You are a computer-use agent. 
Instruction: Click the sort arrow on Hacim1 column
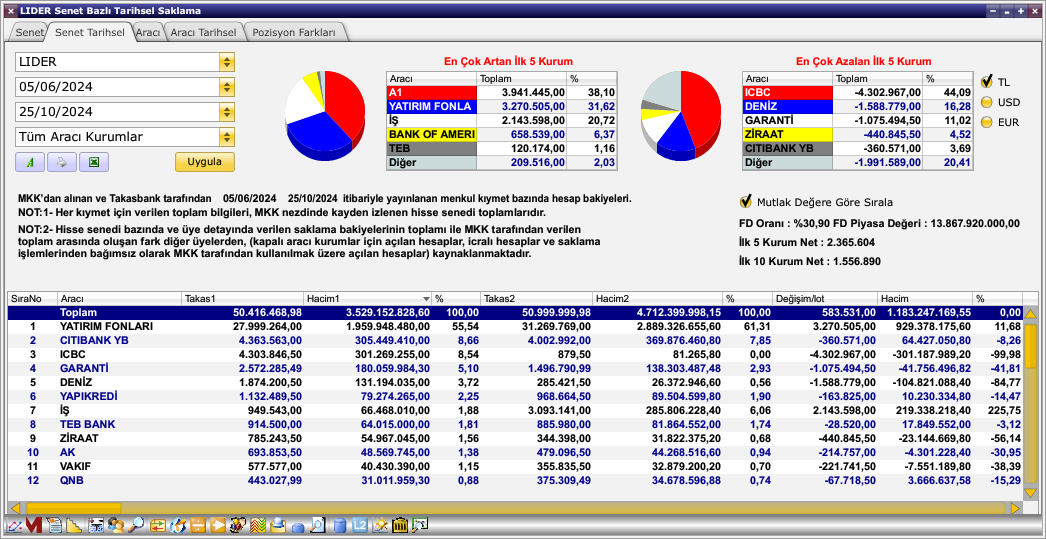(x=426, y=299)
